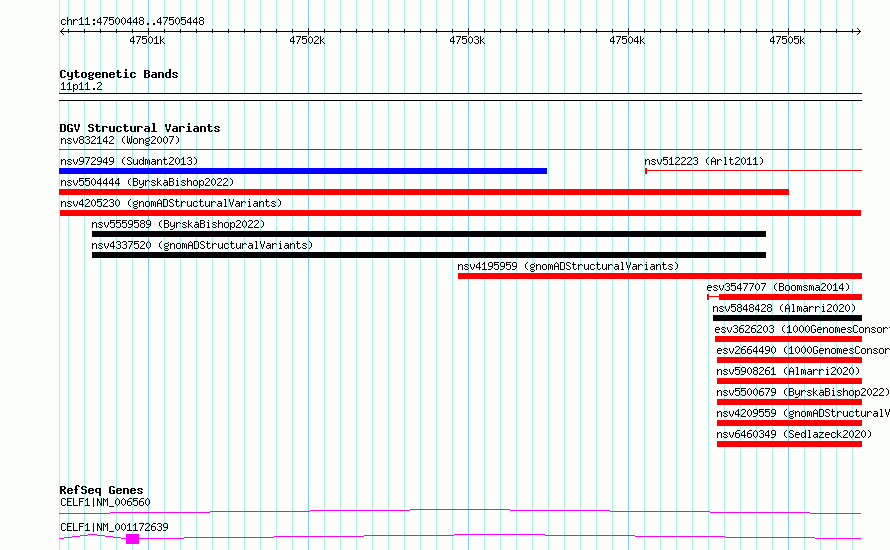The image size is (890, 550).
Task: Click the red nsv5500679 variant bar
Action: (x=789, y=402)
